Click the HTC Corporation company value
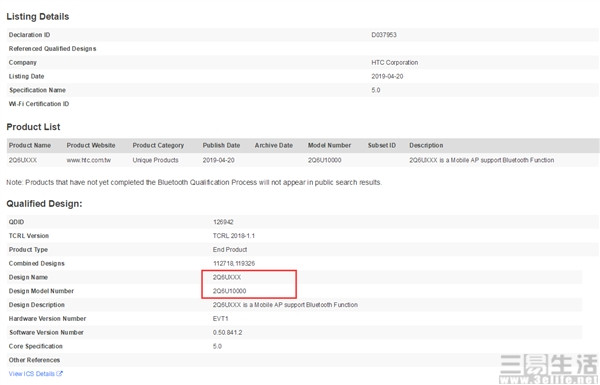This screenshot has width=600, height=385. (x=395, y=62)
